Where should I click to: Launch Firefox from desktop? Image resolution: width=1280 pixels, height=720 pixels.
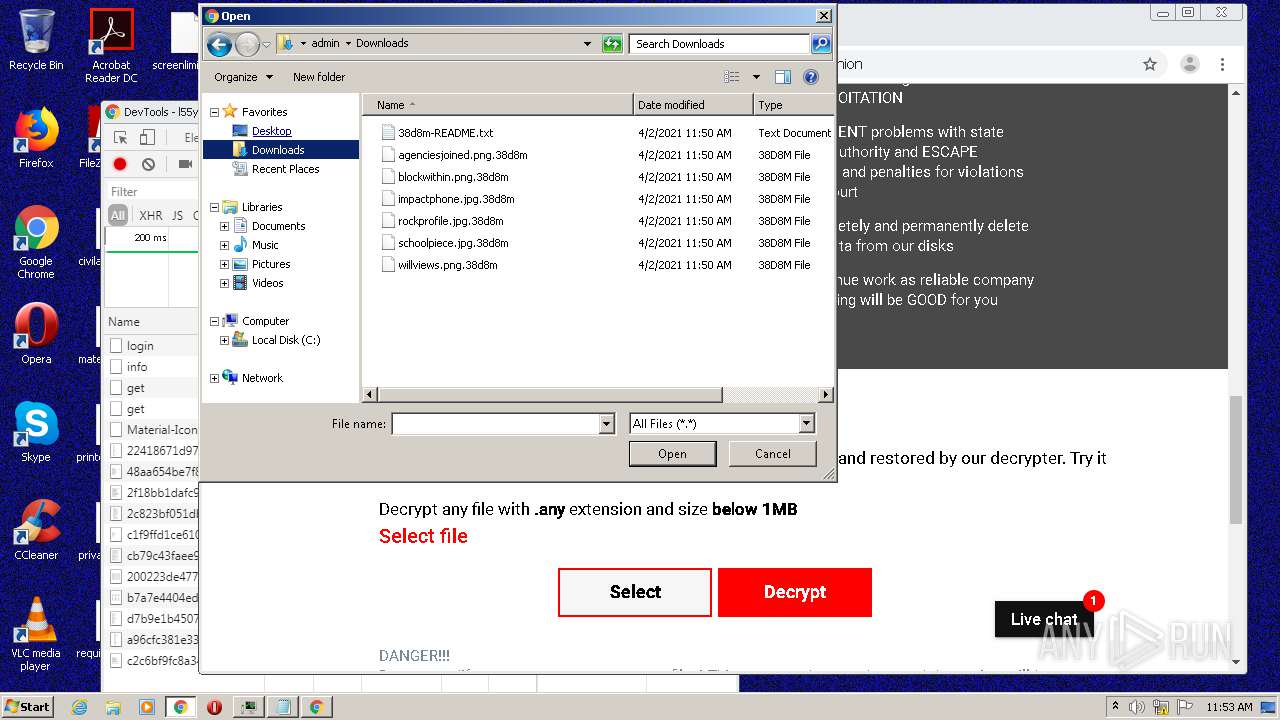tap(36, 138)
